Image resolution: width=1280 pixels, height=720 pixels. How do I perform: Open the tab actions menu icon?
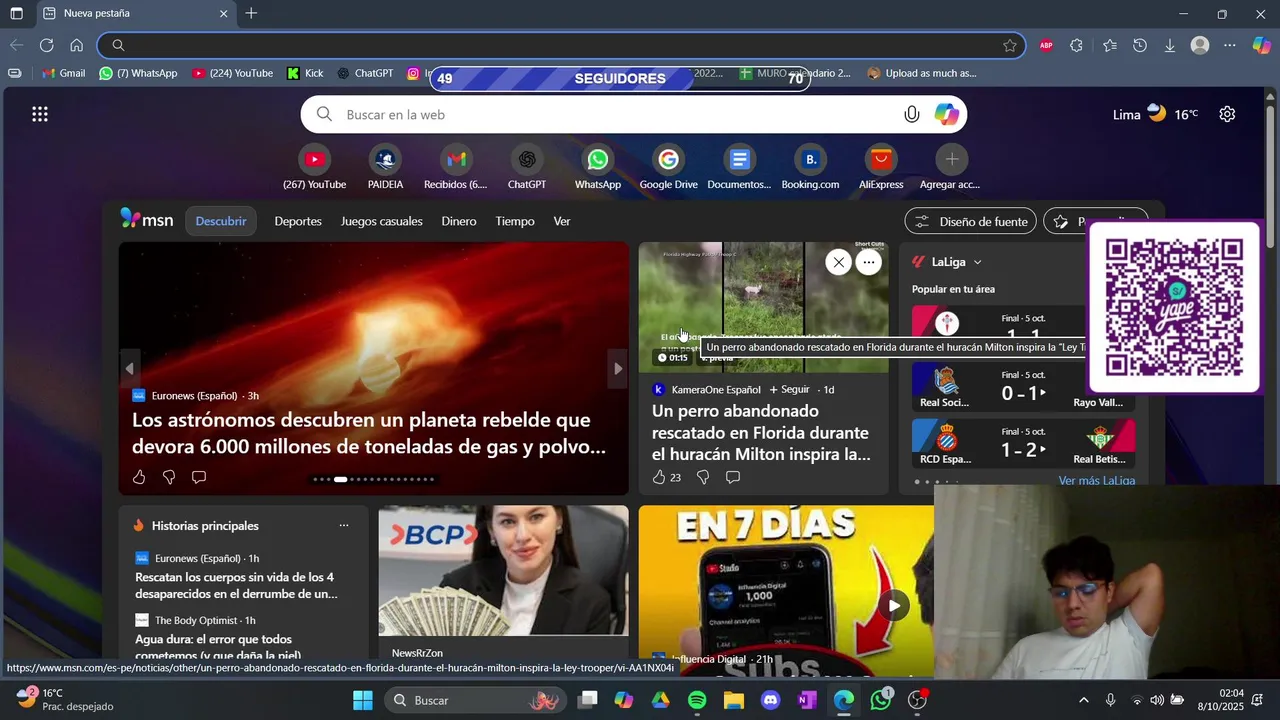17,14
